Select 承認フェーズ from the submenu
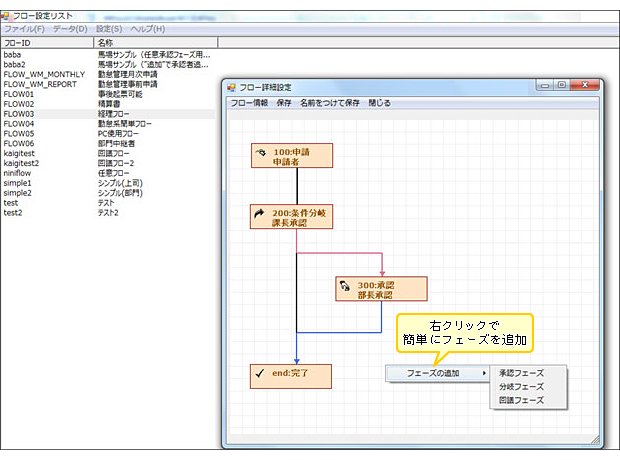This screenshot has width=620, height=460. (521, 373)
